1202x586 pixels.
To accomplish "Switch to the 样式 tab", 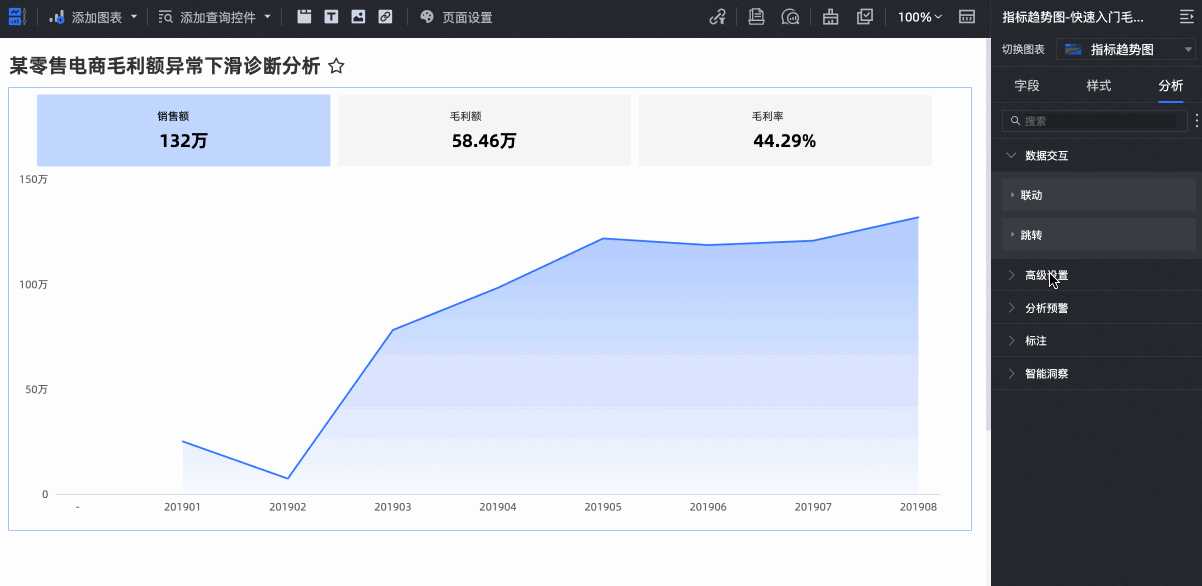I will [1099, 86].
